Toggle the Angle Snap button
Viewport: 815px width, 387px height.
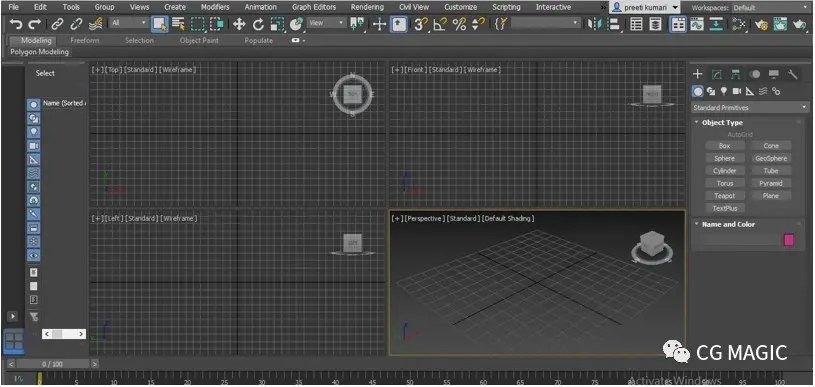click(x=440, y=24)
